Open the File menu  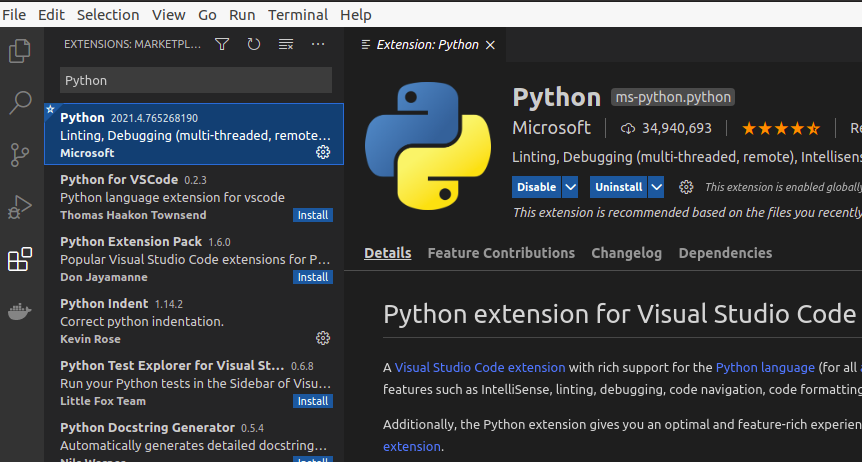pyautogui.click(x=14, y=15)
